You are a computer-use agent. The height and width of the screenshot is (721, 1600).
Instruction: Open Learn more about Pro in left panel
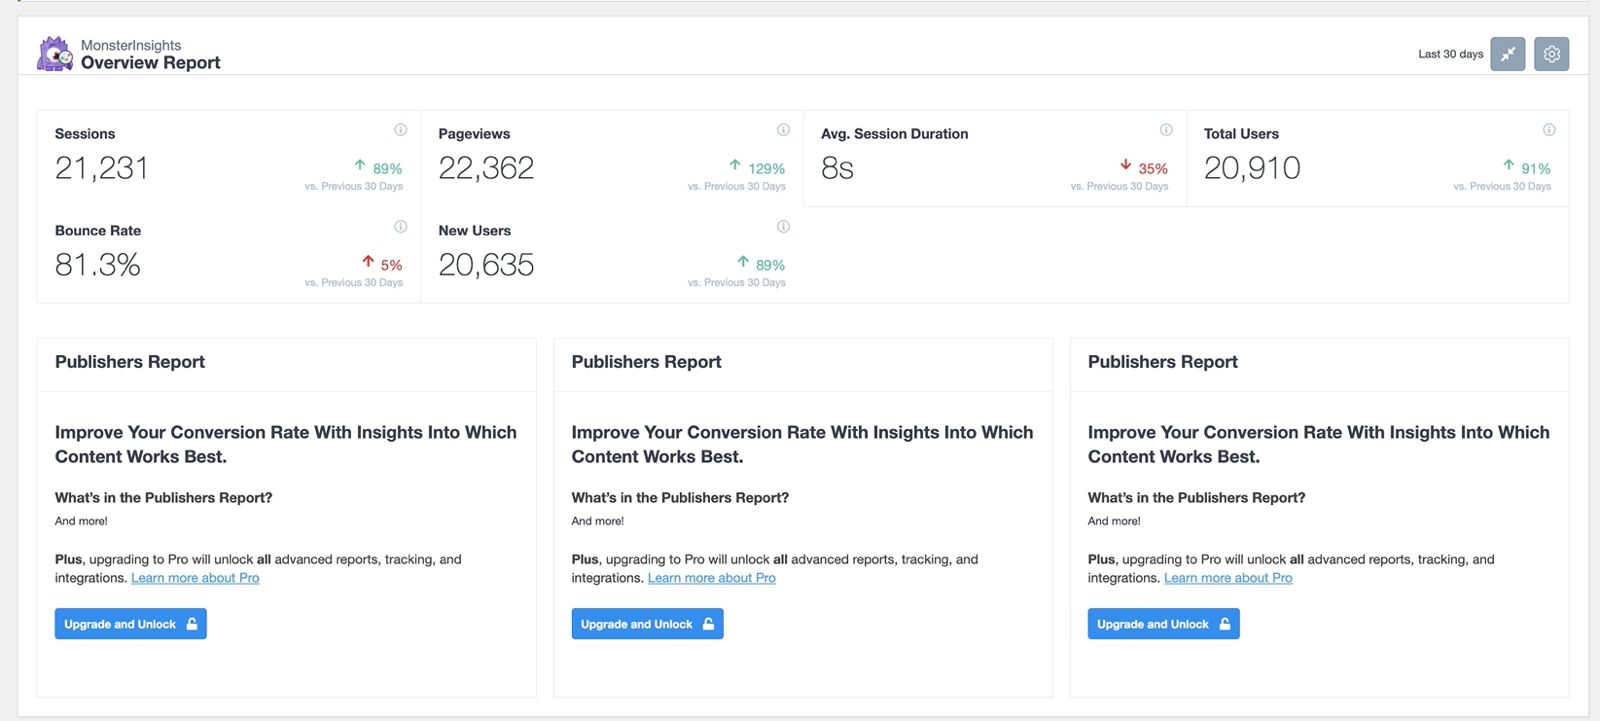(x=195, y=578)
